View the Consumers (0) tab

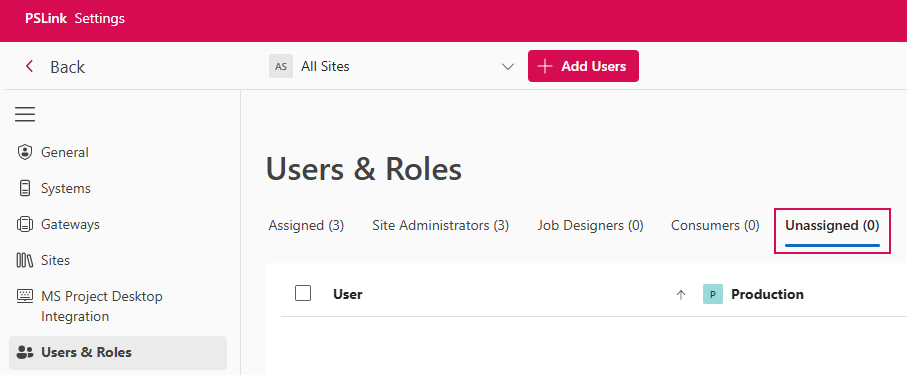pyautogui.click(x=715, y=226)
